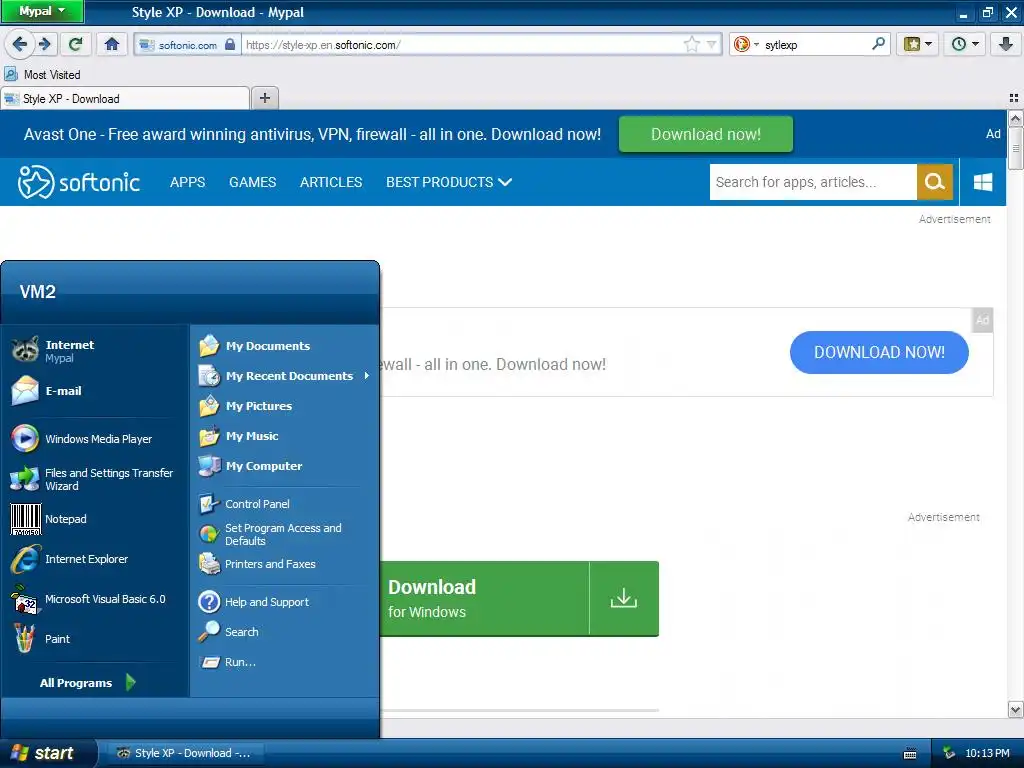
Task: Open My Documents folder
Action: 285,345
